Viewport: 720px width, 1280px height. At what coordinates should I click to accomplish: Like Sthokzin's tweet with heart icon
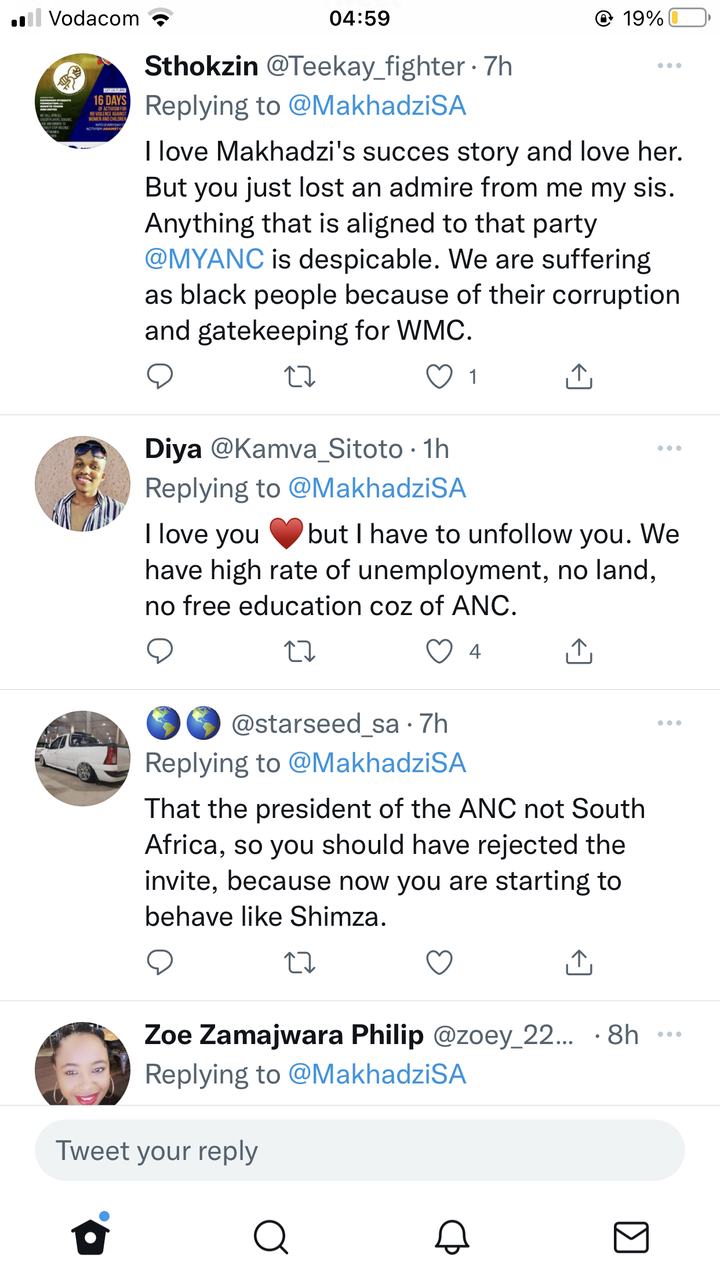click(440, 377)
